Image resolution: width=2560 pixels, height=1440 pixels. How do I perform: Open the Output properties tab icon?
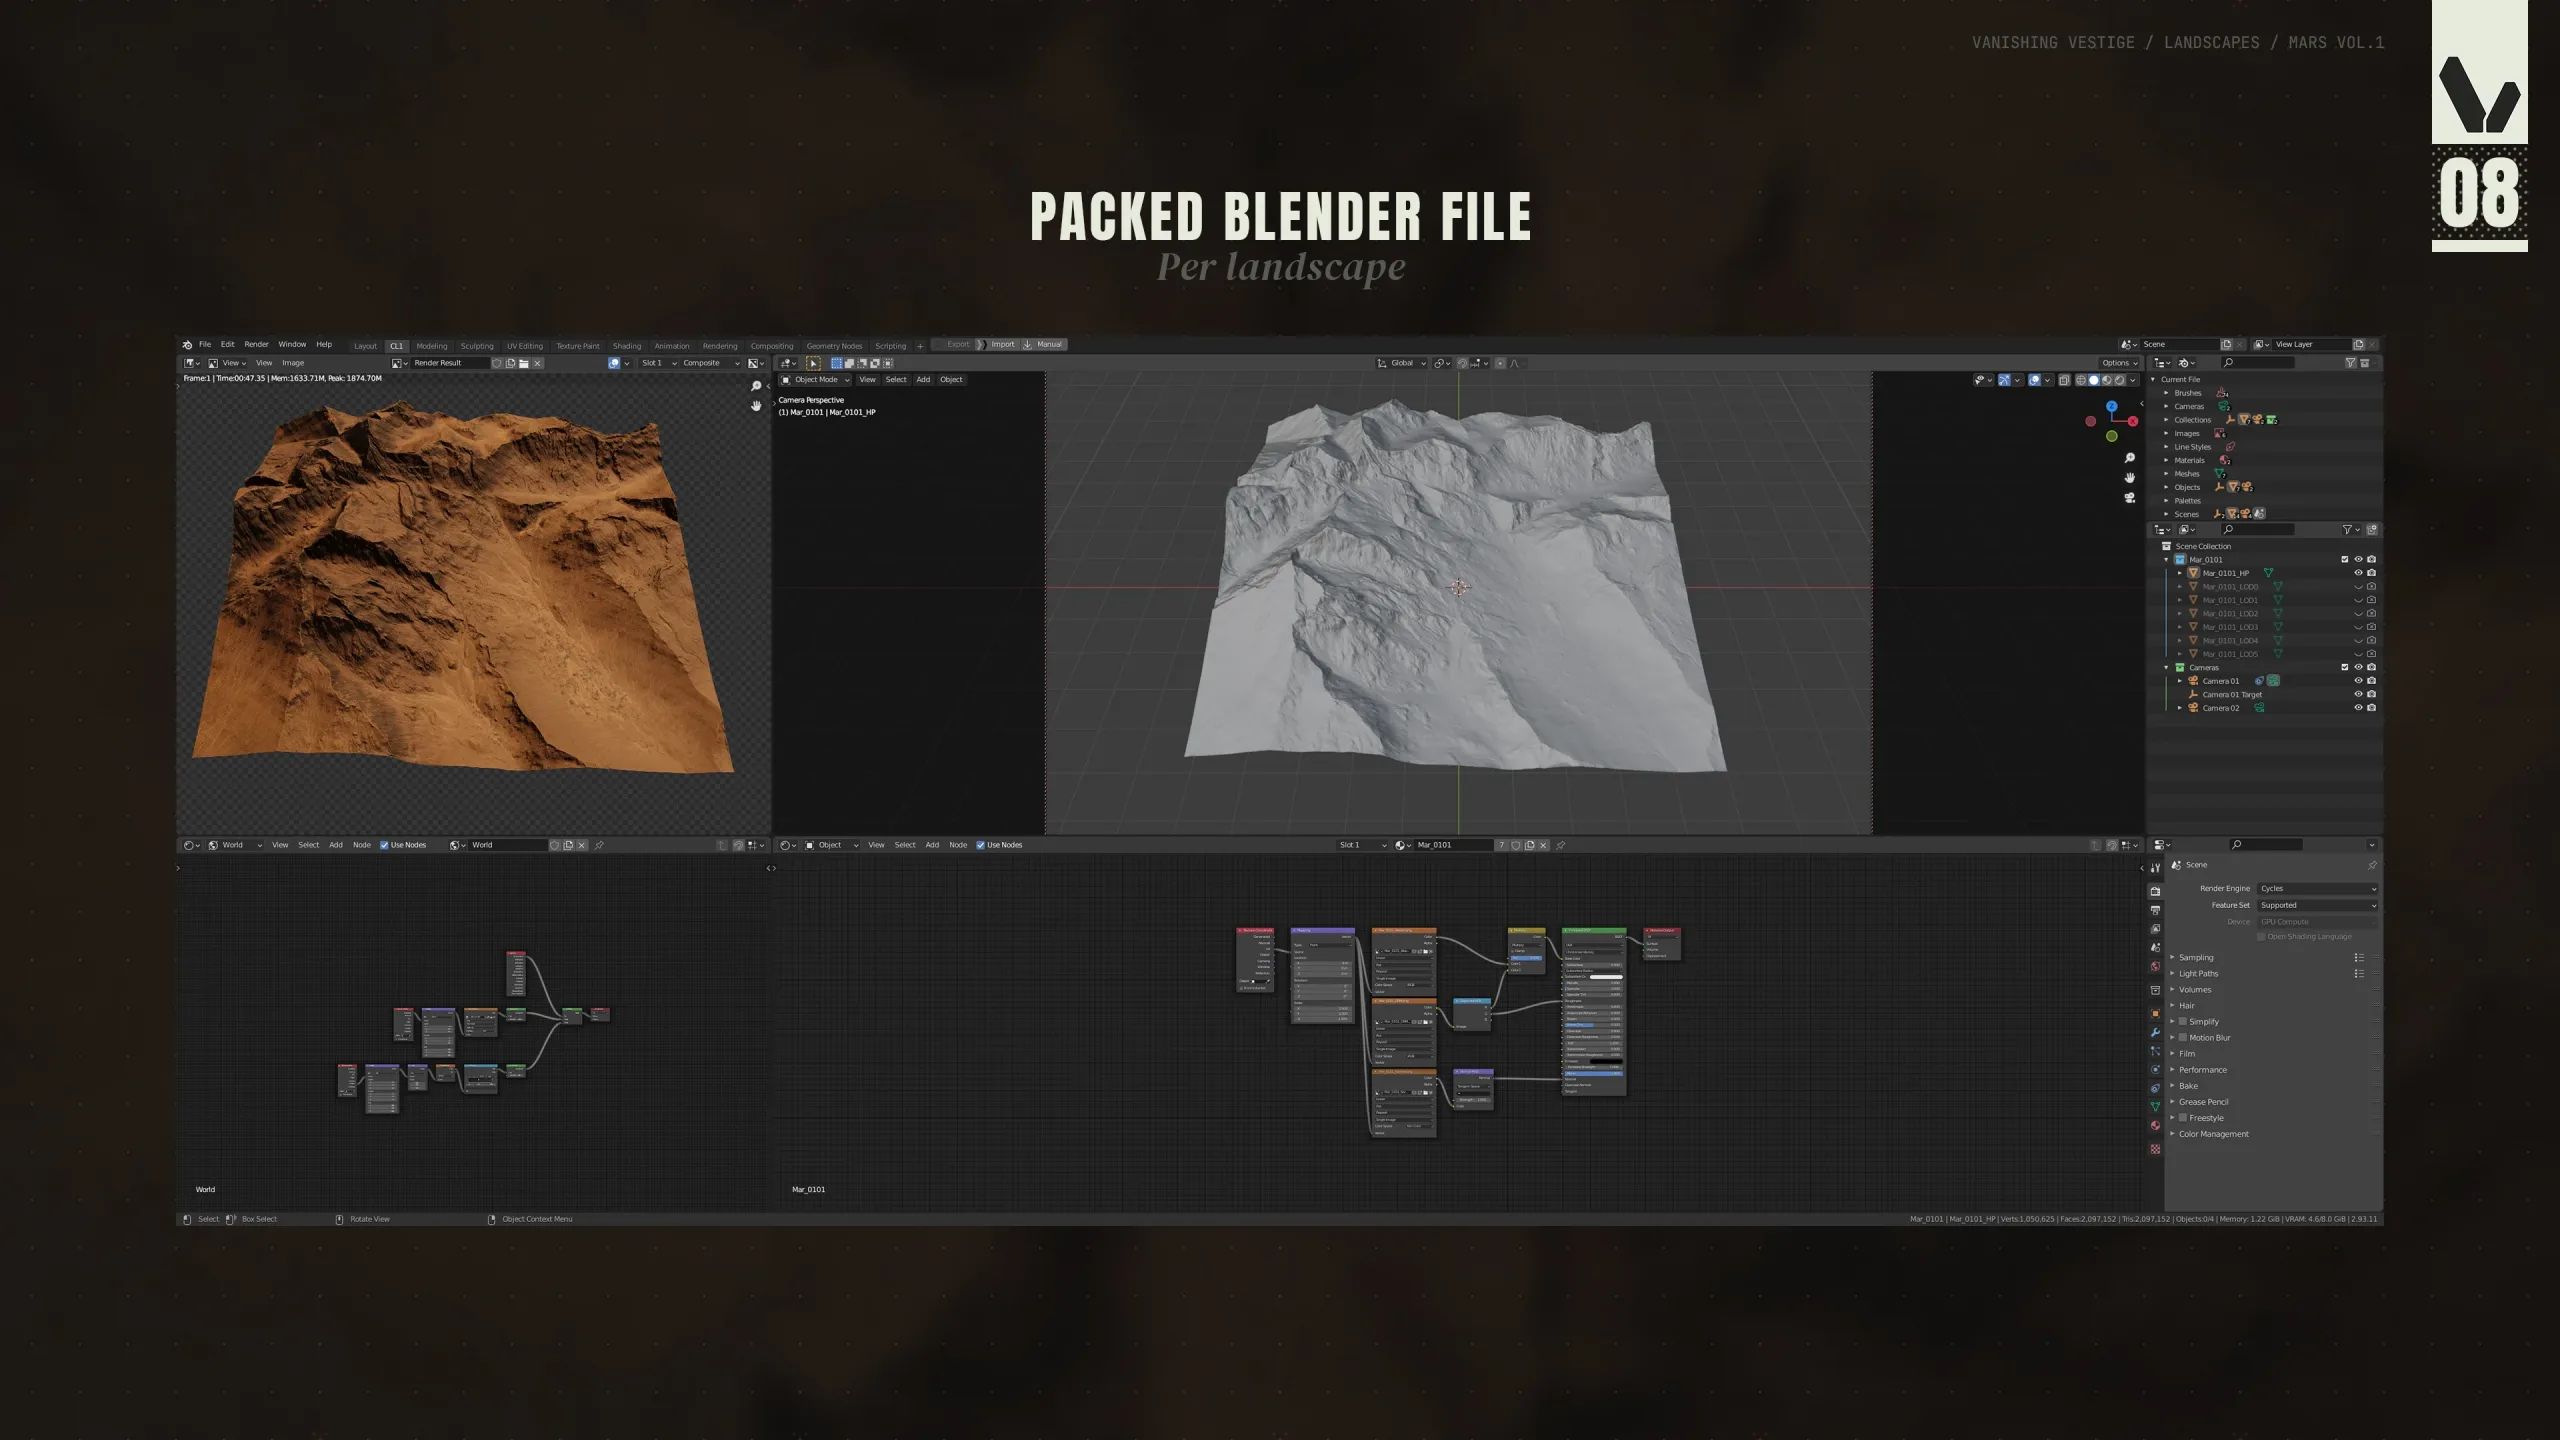[2155, 910]
